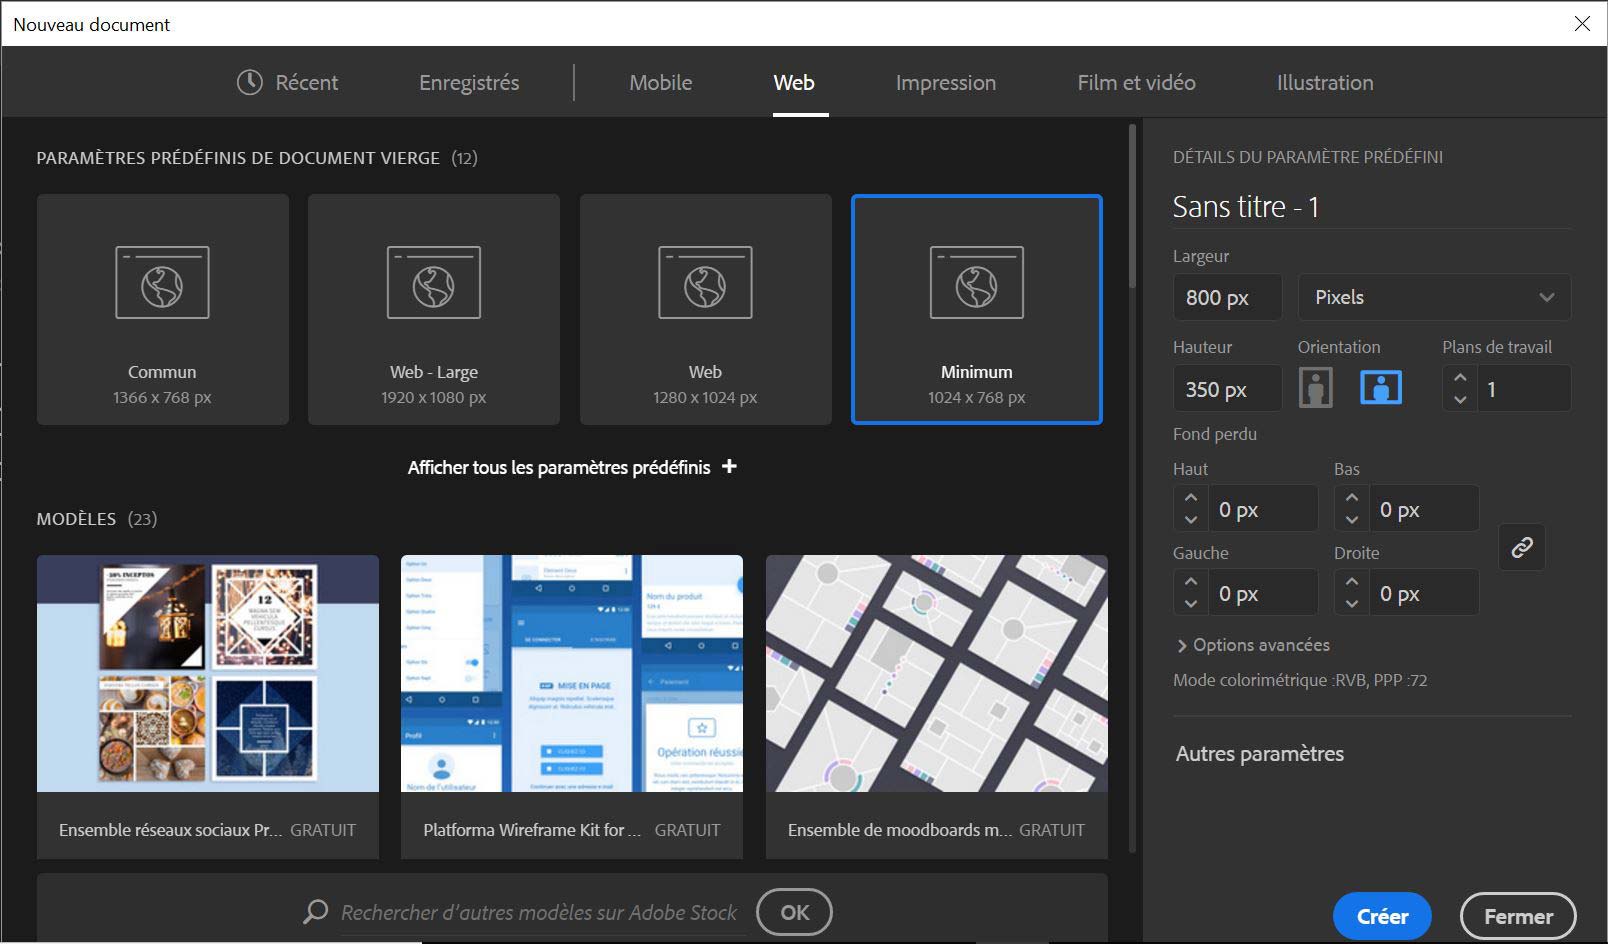Increase the Plans de travail count

[1460, 378]
